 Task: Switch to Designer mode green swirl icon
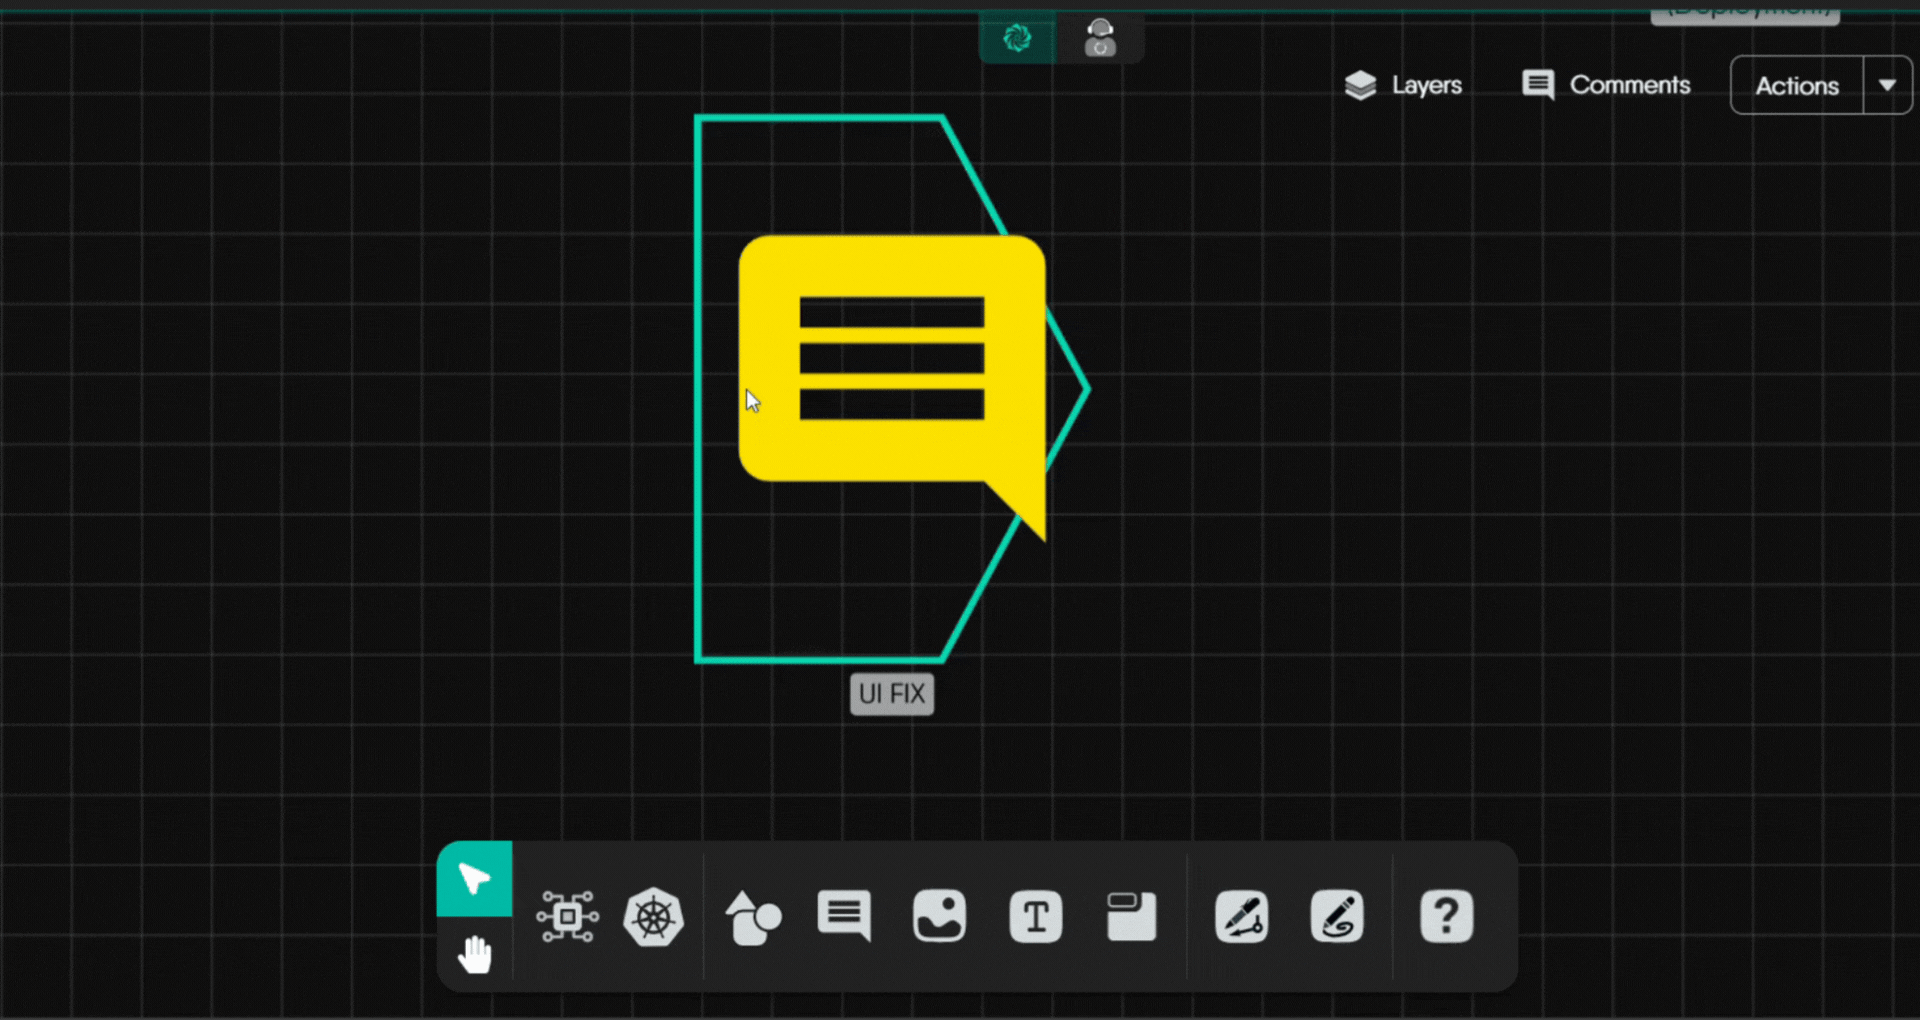point(1017,38)
